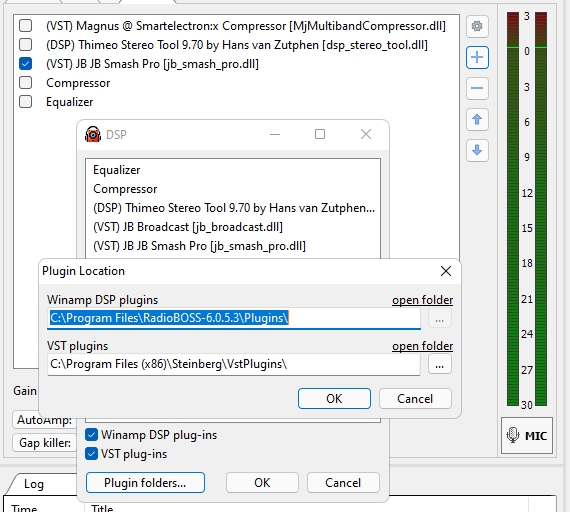Click the MIC microphone button
Viewport: 570px width, 512px height.
[527, 435]
